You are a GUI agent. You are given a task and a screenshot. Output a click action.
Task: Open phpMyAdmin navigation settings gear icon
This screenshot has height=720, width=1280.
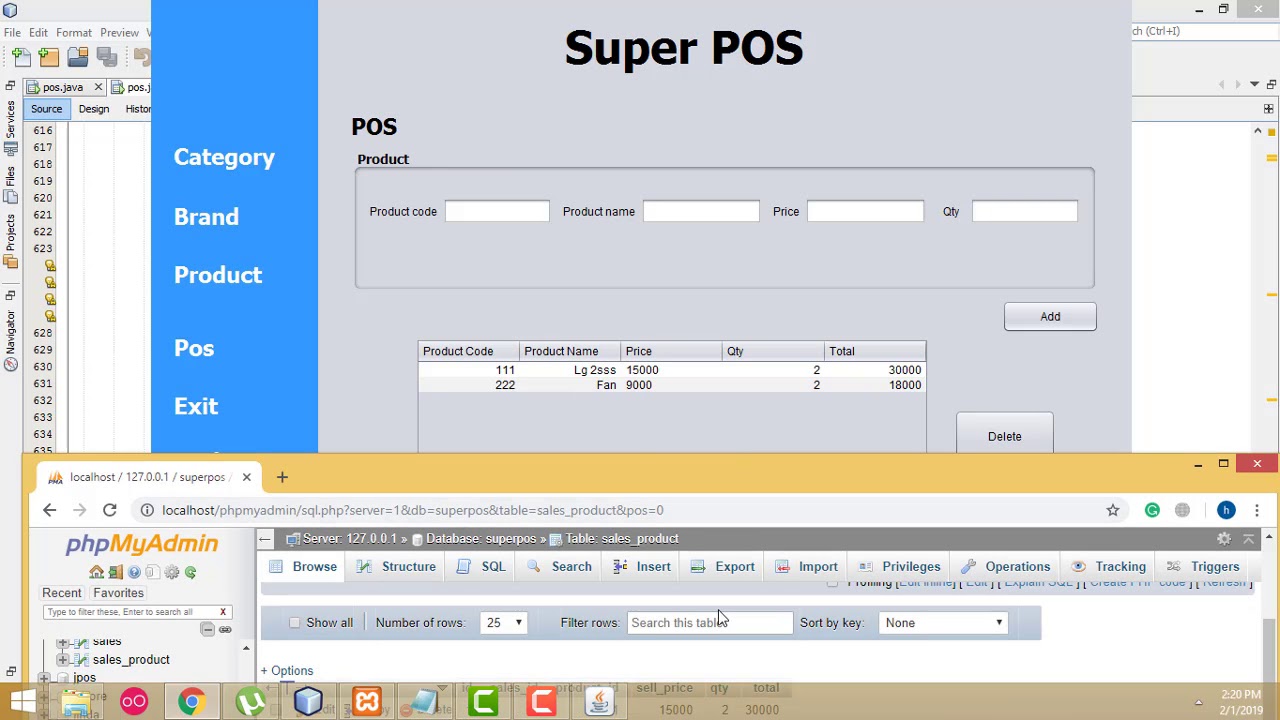[172, 572]
